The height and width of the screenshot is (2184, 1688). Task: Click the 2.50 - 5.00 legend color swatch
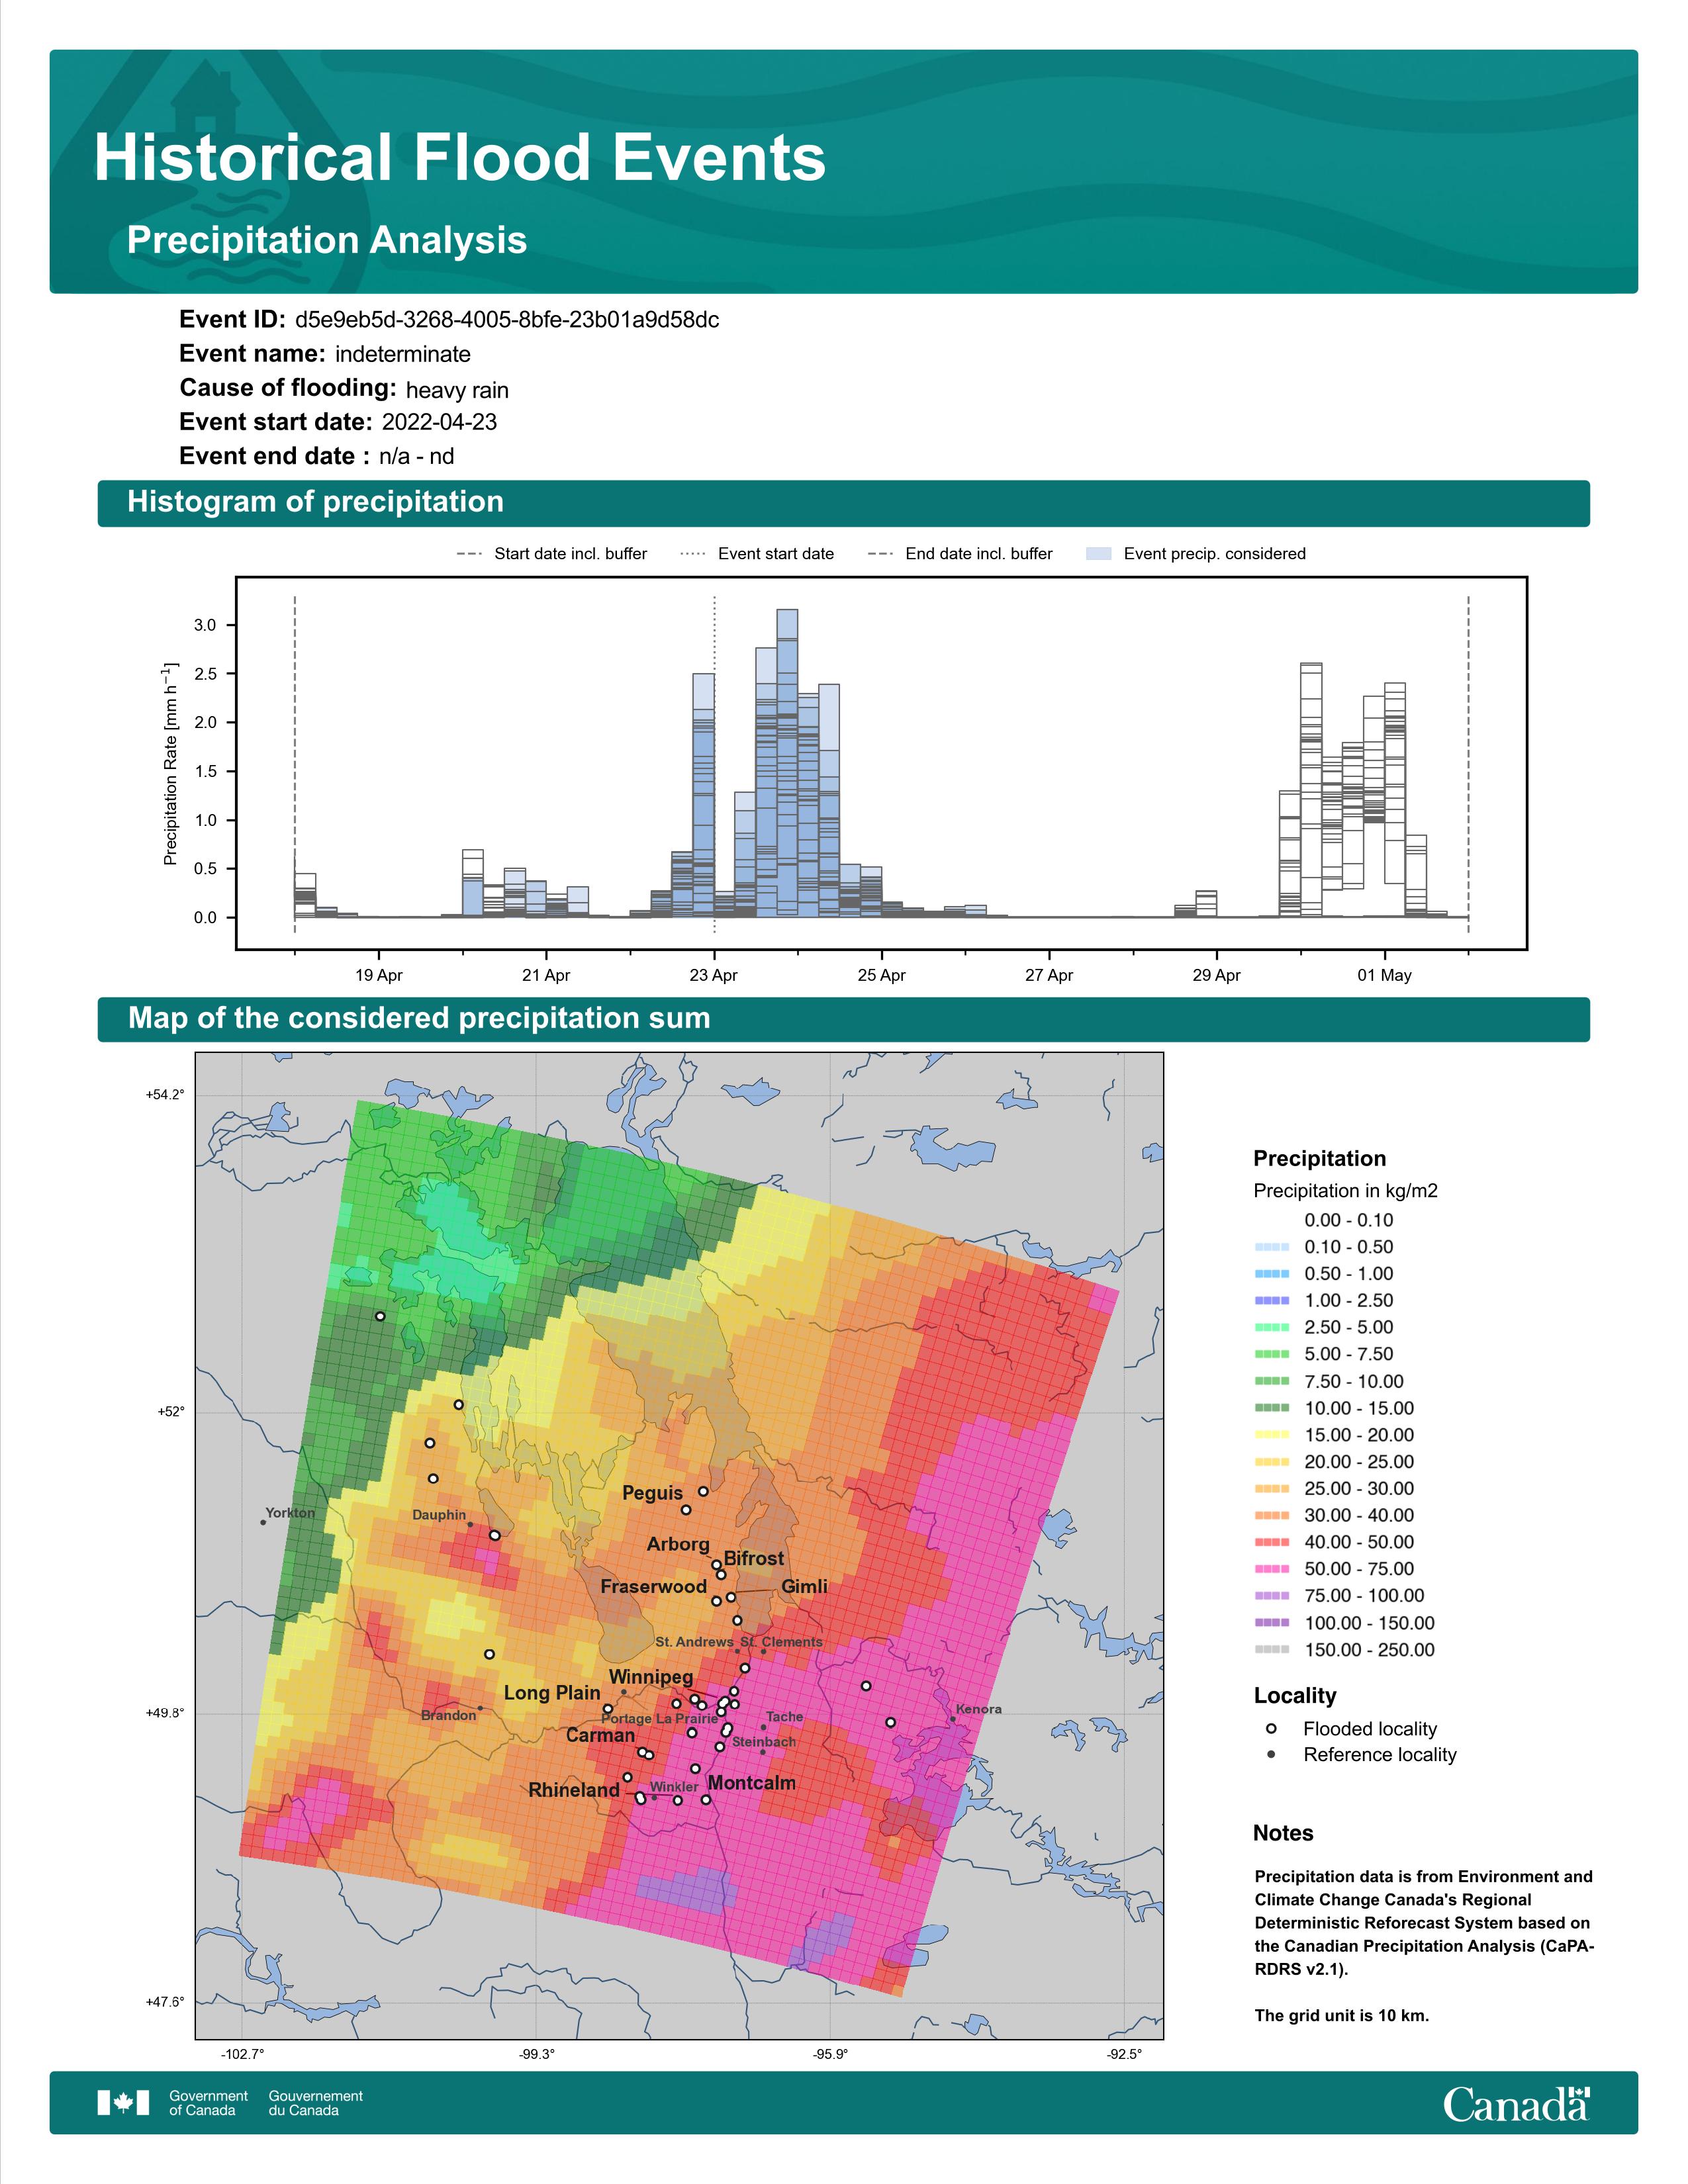[1271, 1327]
